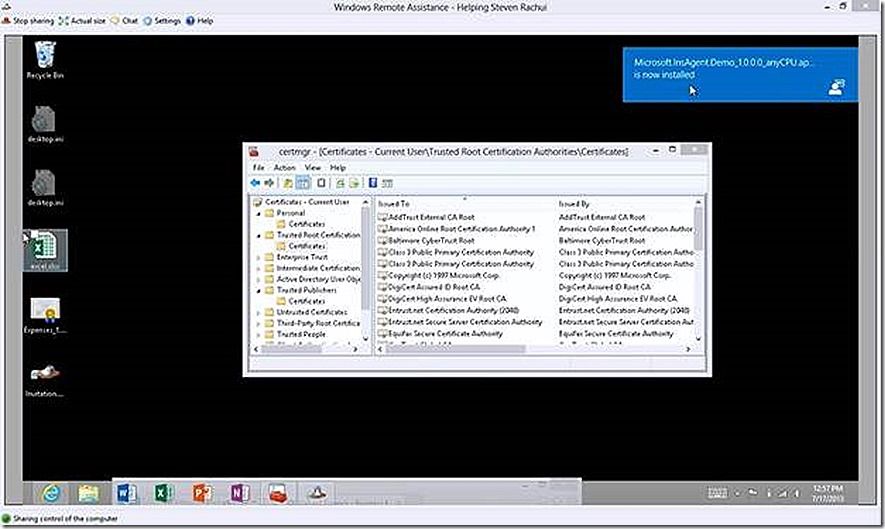The image size is (885, 529).
Task: Open File Explorer from the taskbar
Action: [89, 493]
